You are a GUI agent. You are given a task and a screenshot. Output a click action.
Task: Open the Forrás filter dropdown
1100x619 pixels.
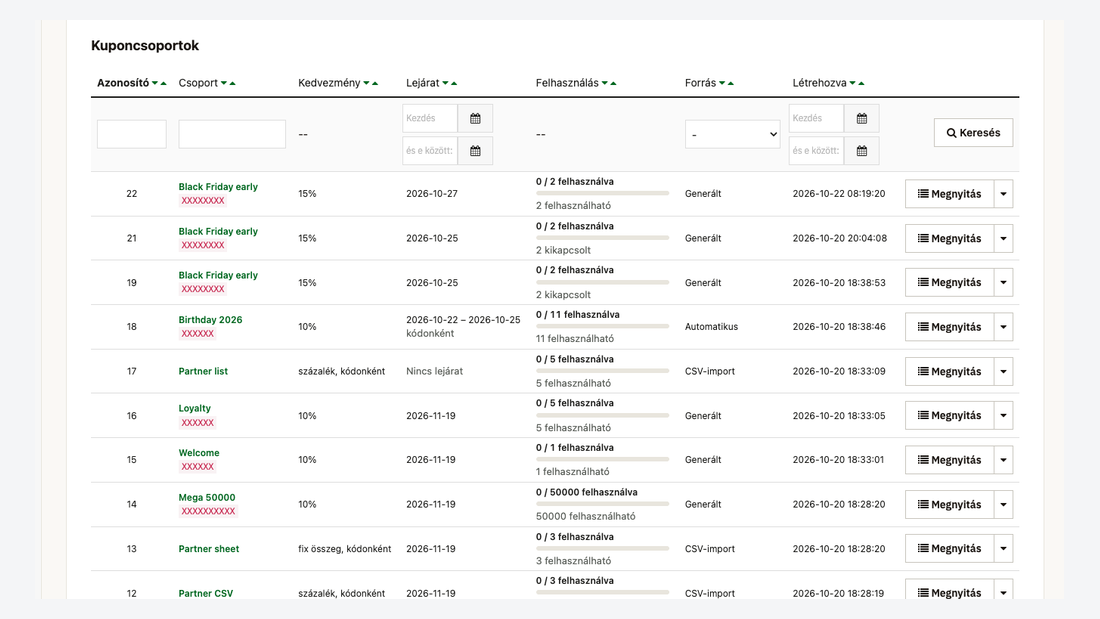(x=732, y=134)
